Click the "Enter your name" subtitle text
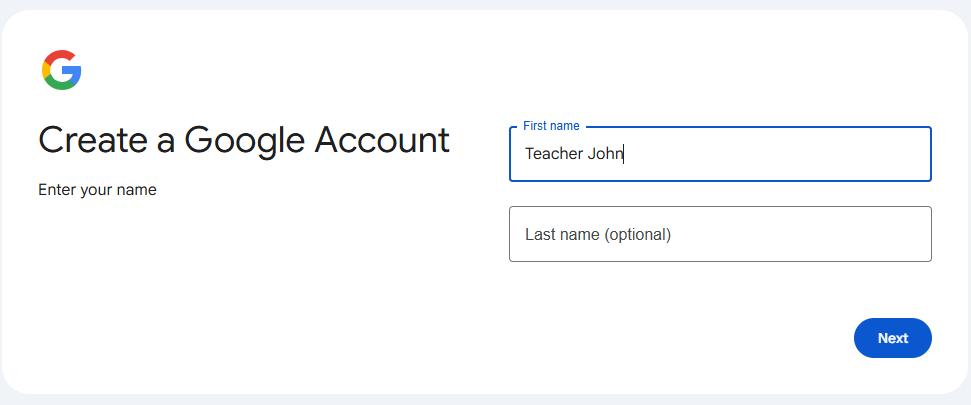 97,190
